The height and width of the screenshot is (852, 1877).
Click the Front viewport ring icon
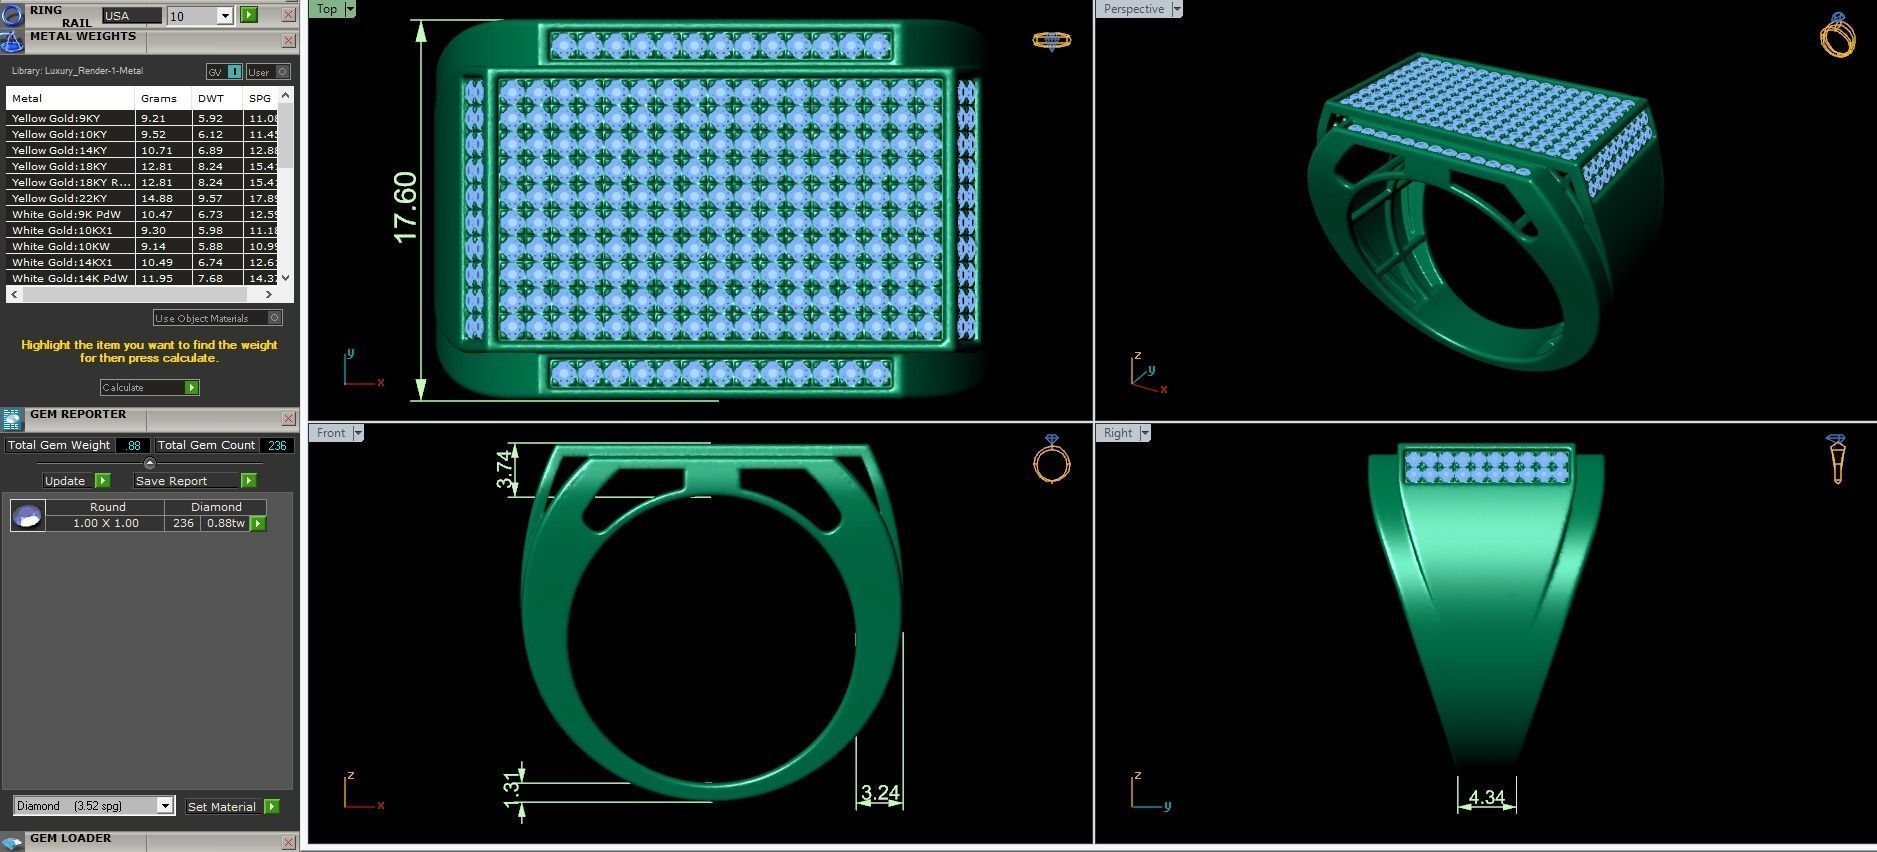coord(1051,459)
